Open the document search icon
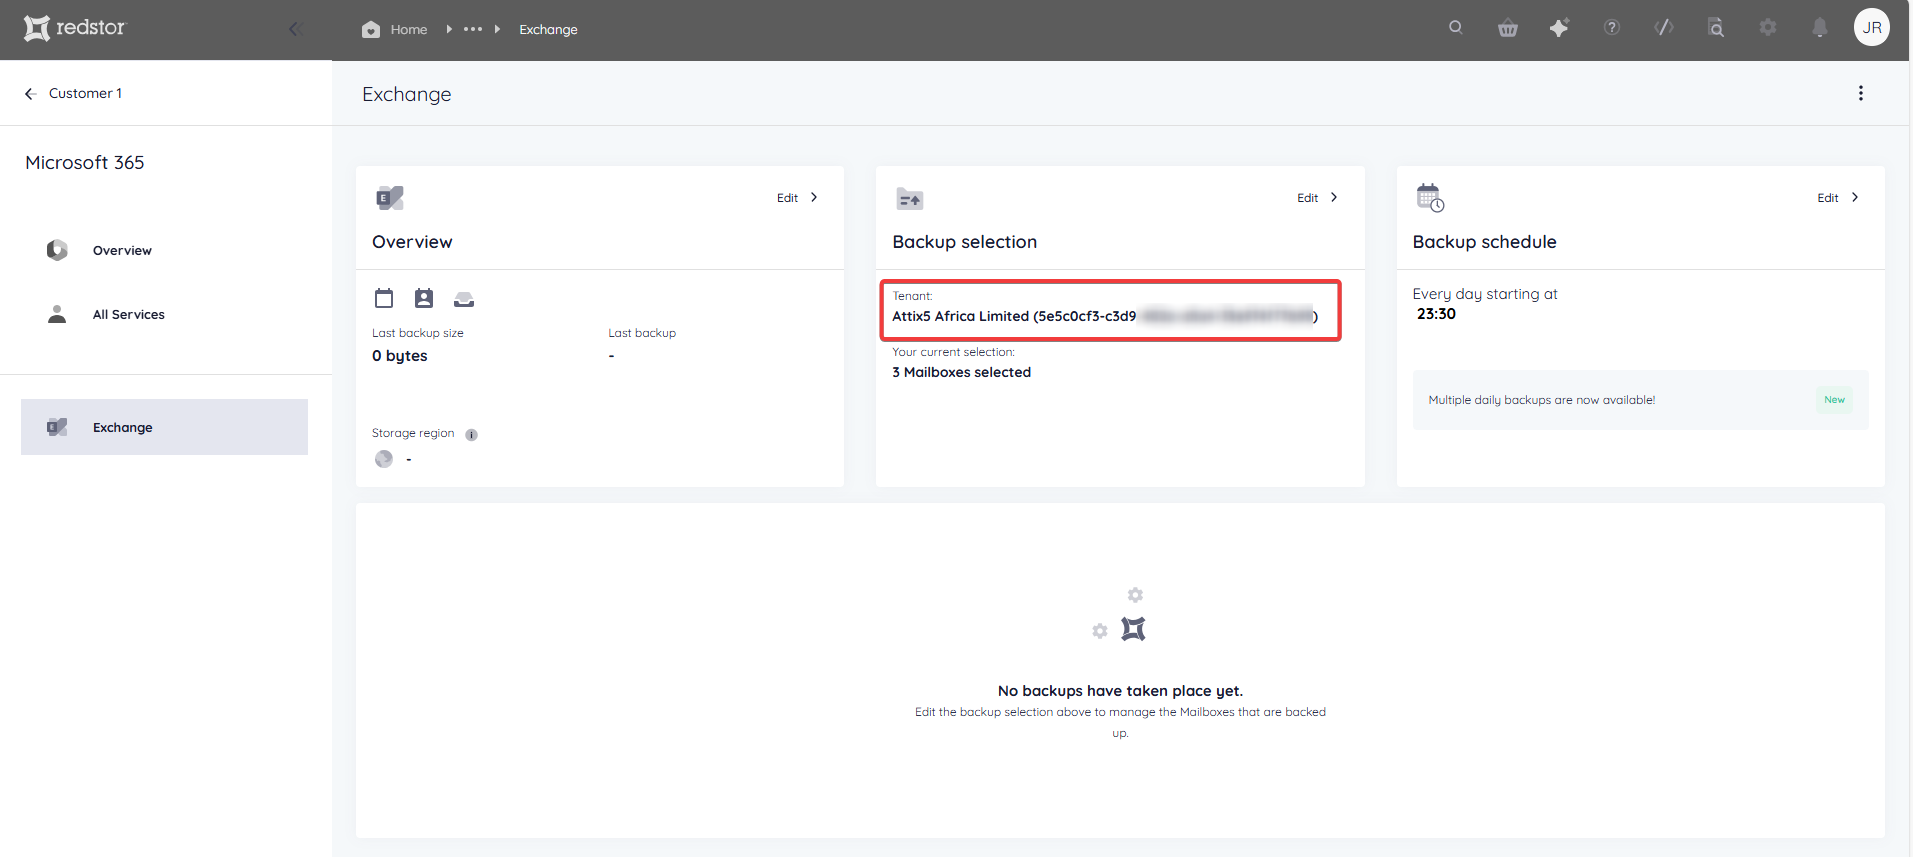Screen dimensions: 1913x857 click(1716, 28)
